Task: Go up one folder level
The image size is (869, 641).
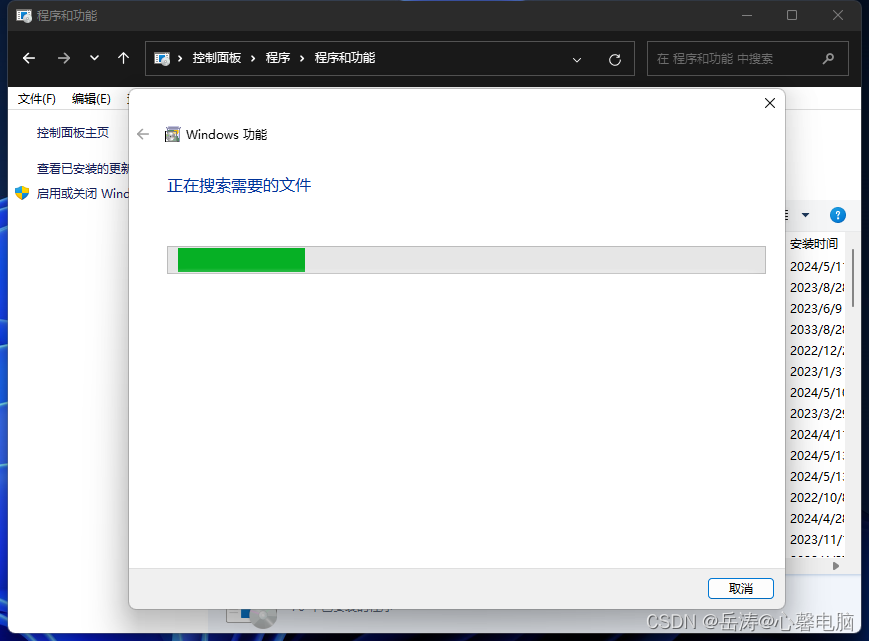Action: point(124,58)
